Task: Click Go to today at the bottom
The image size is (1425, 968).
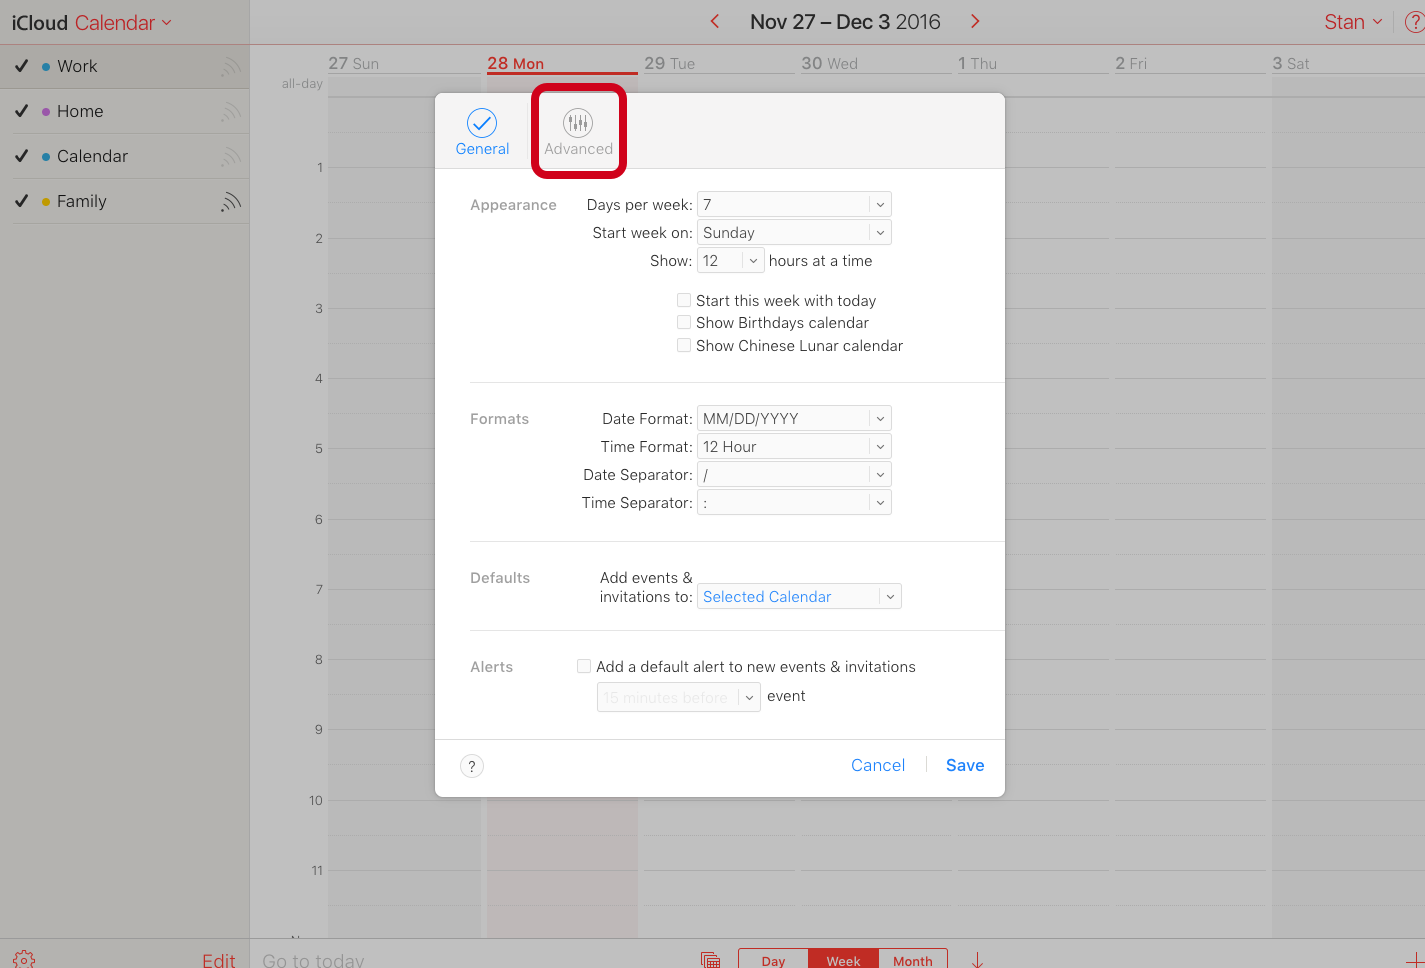Action: [x=312, y=958]
